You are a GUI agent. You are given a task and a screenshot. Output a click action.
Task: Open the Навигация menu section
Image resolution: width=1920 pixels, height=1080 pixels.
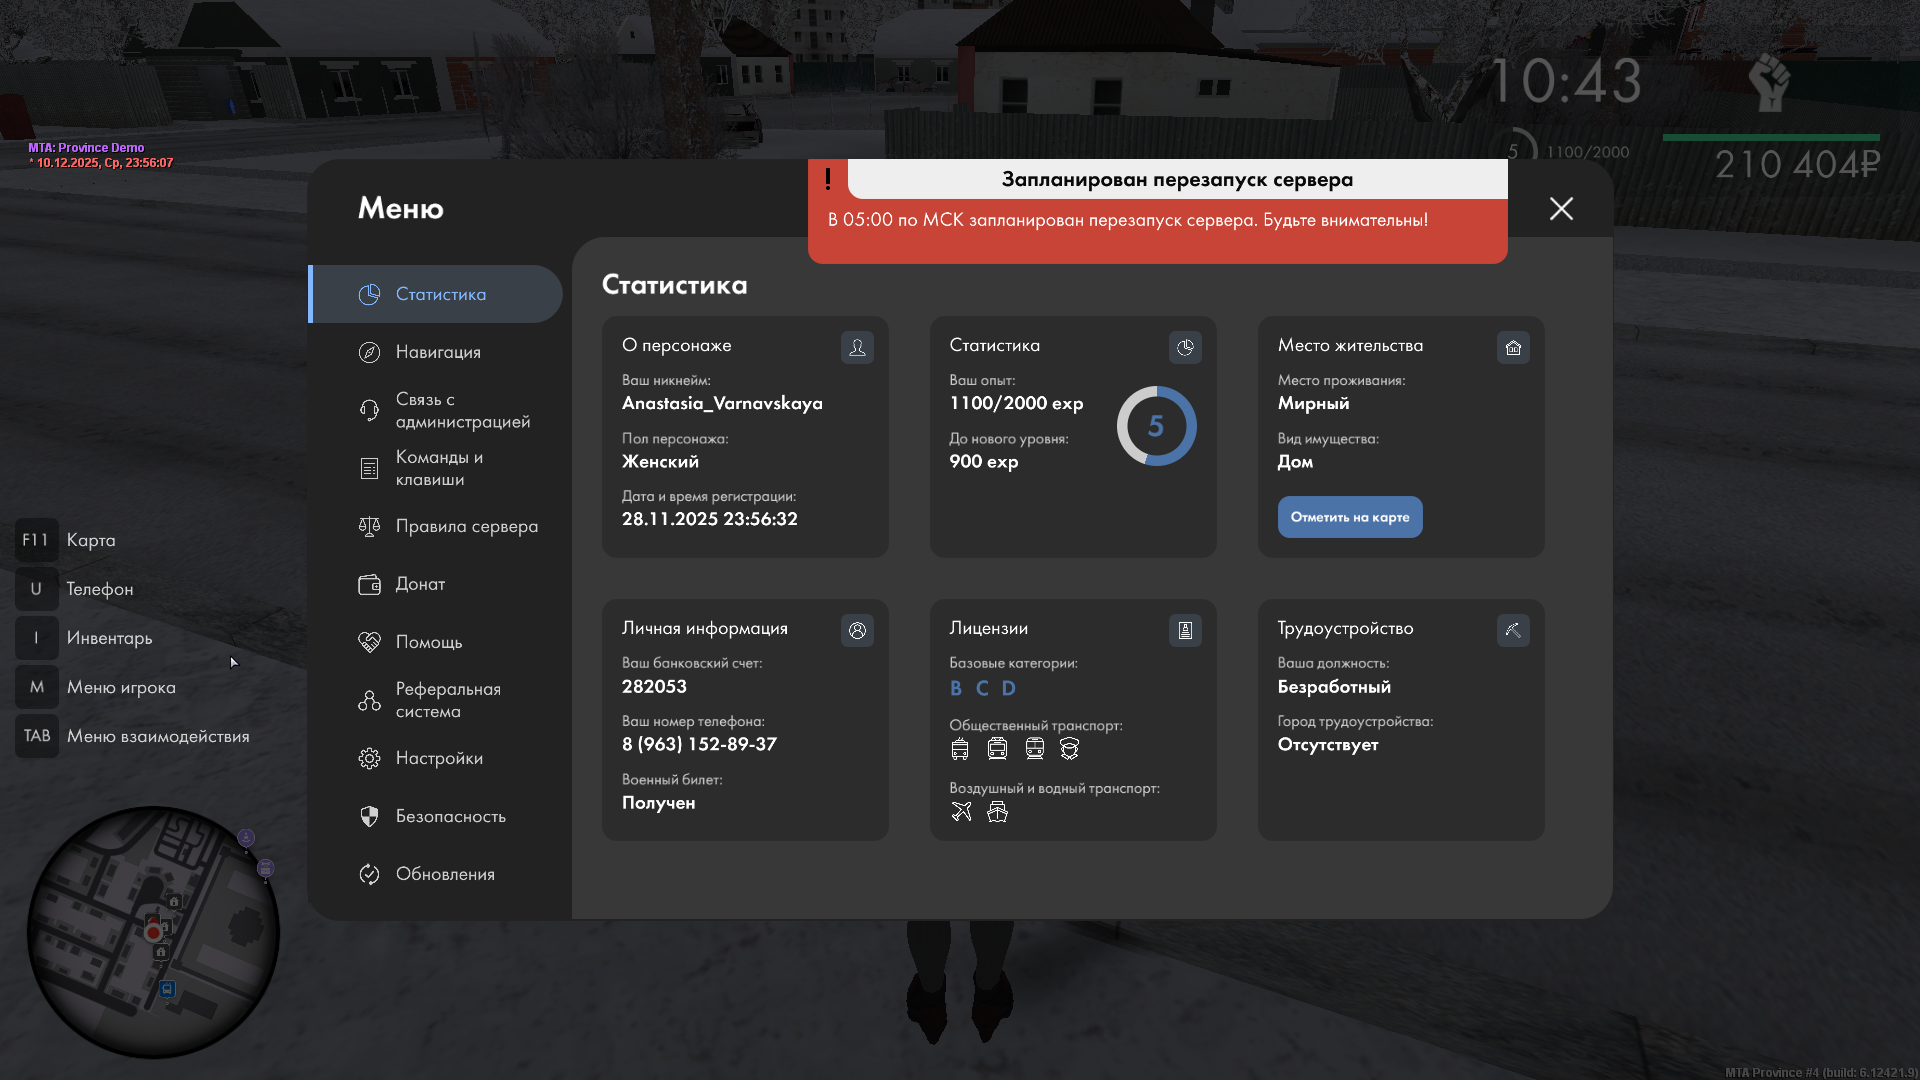pos(438,352)
